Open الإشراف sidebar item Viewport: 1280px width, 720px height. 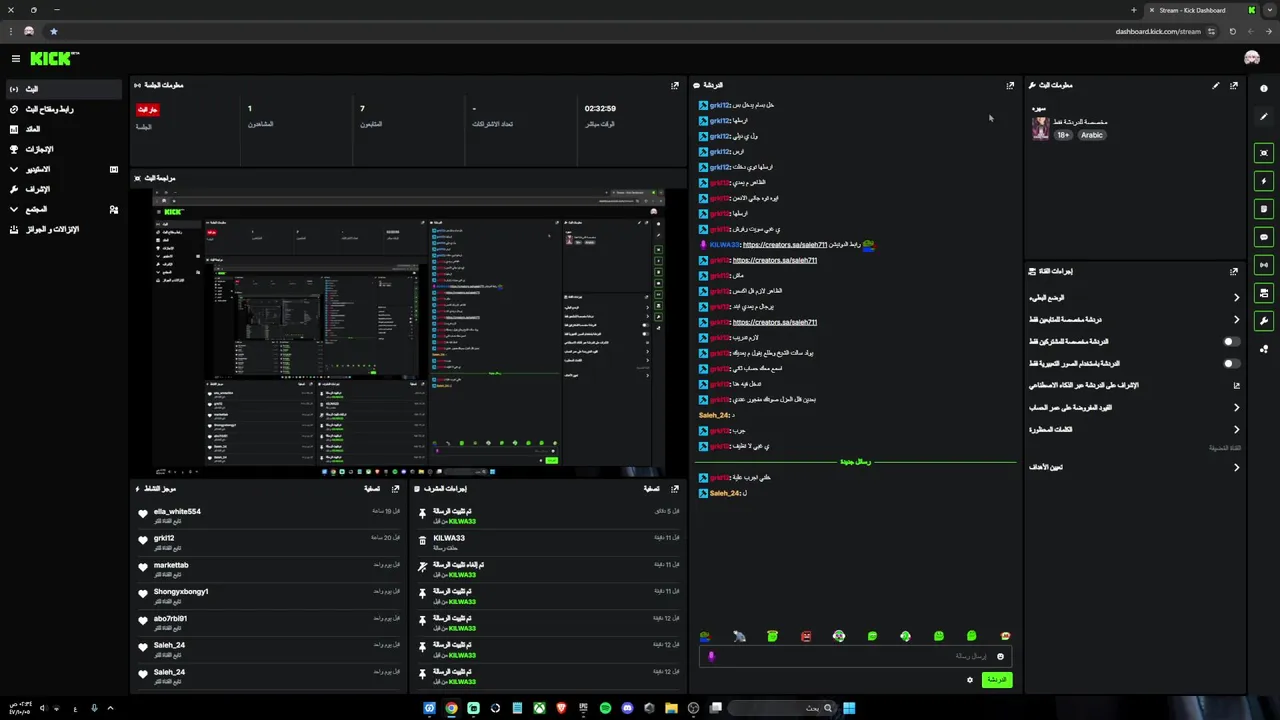click(62, 189)
